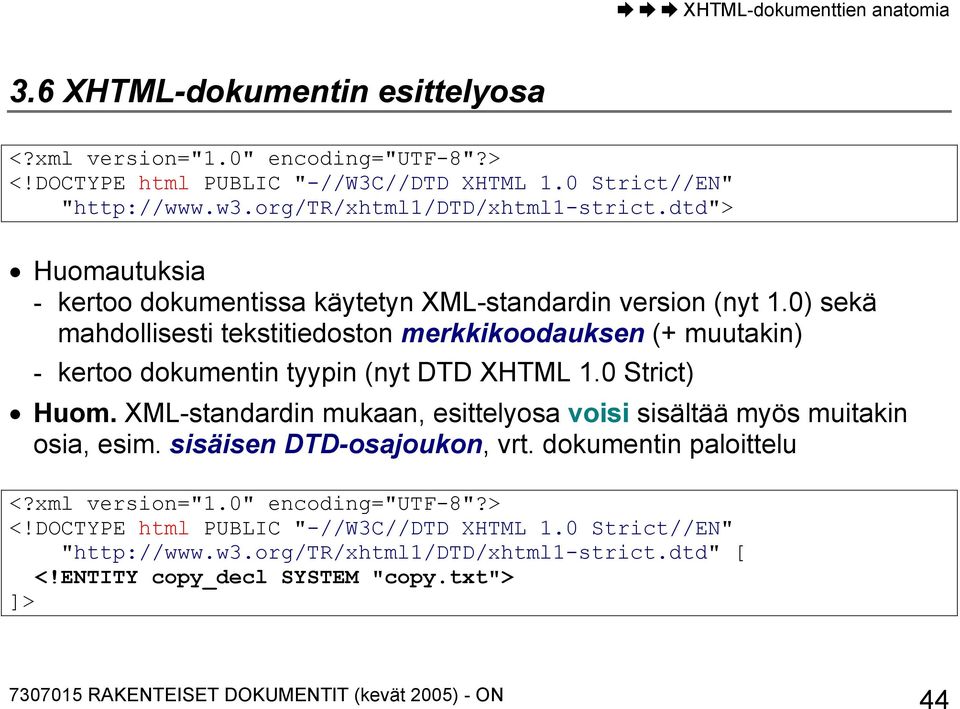The height and width of the screenshot is (709, 960).
Task: Click the heading '3.6 XHTML-dokumentin esittelyosa'
Action: pyautogui.click(x=277, y=92)
